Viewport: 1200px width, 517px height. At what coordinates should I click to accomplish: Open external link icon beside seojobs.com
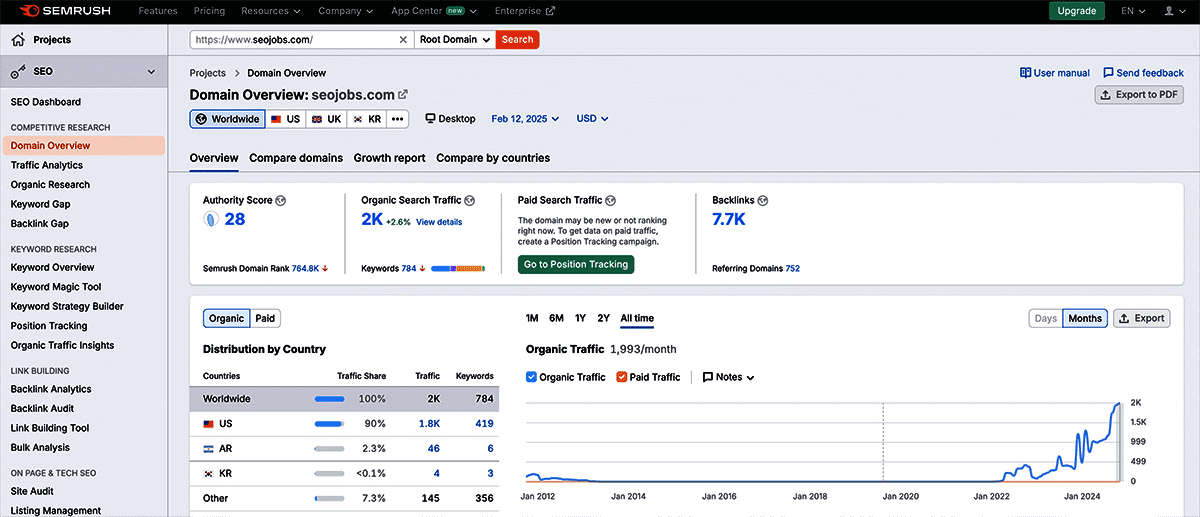[403, 94]
